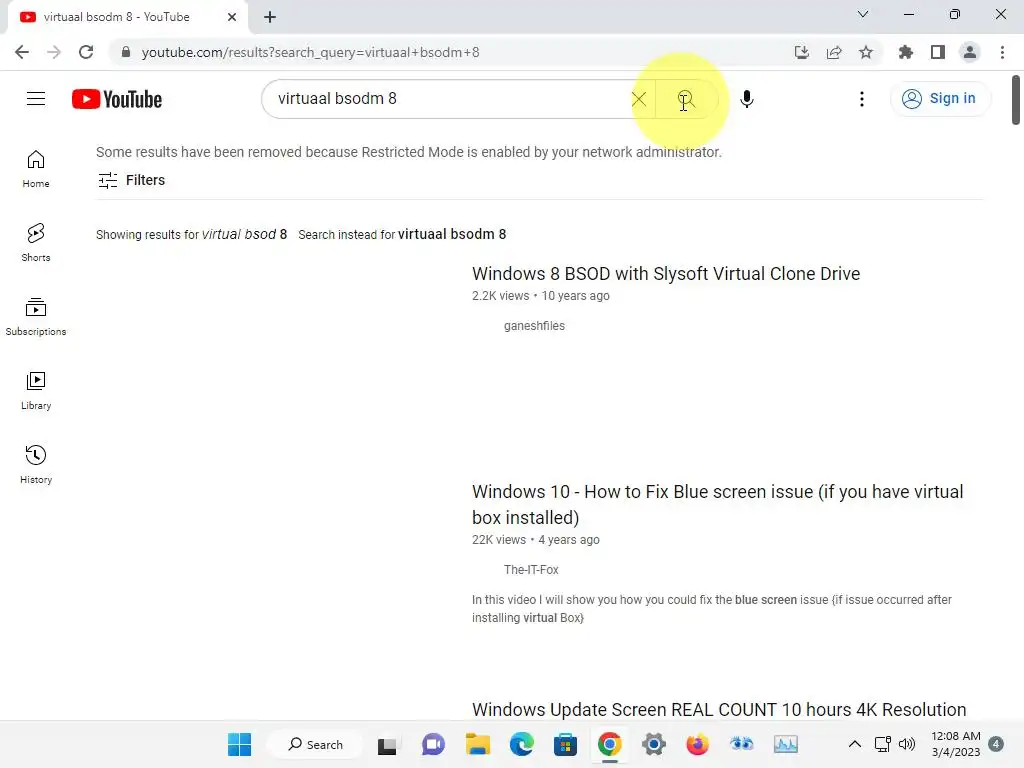Search instead for virtuaal bsodm 8
Image resolution: width=1024 pixels, height=768 pixels.
[x=452, y=234]
